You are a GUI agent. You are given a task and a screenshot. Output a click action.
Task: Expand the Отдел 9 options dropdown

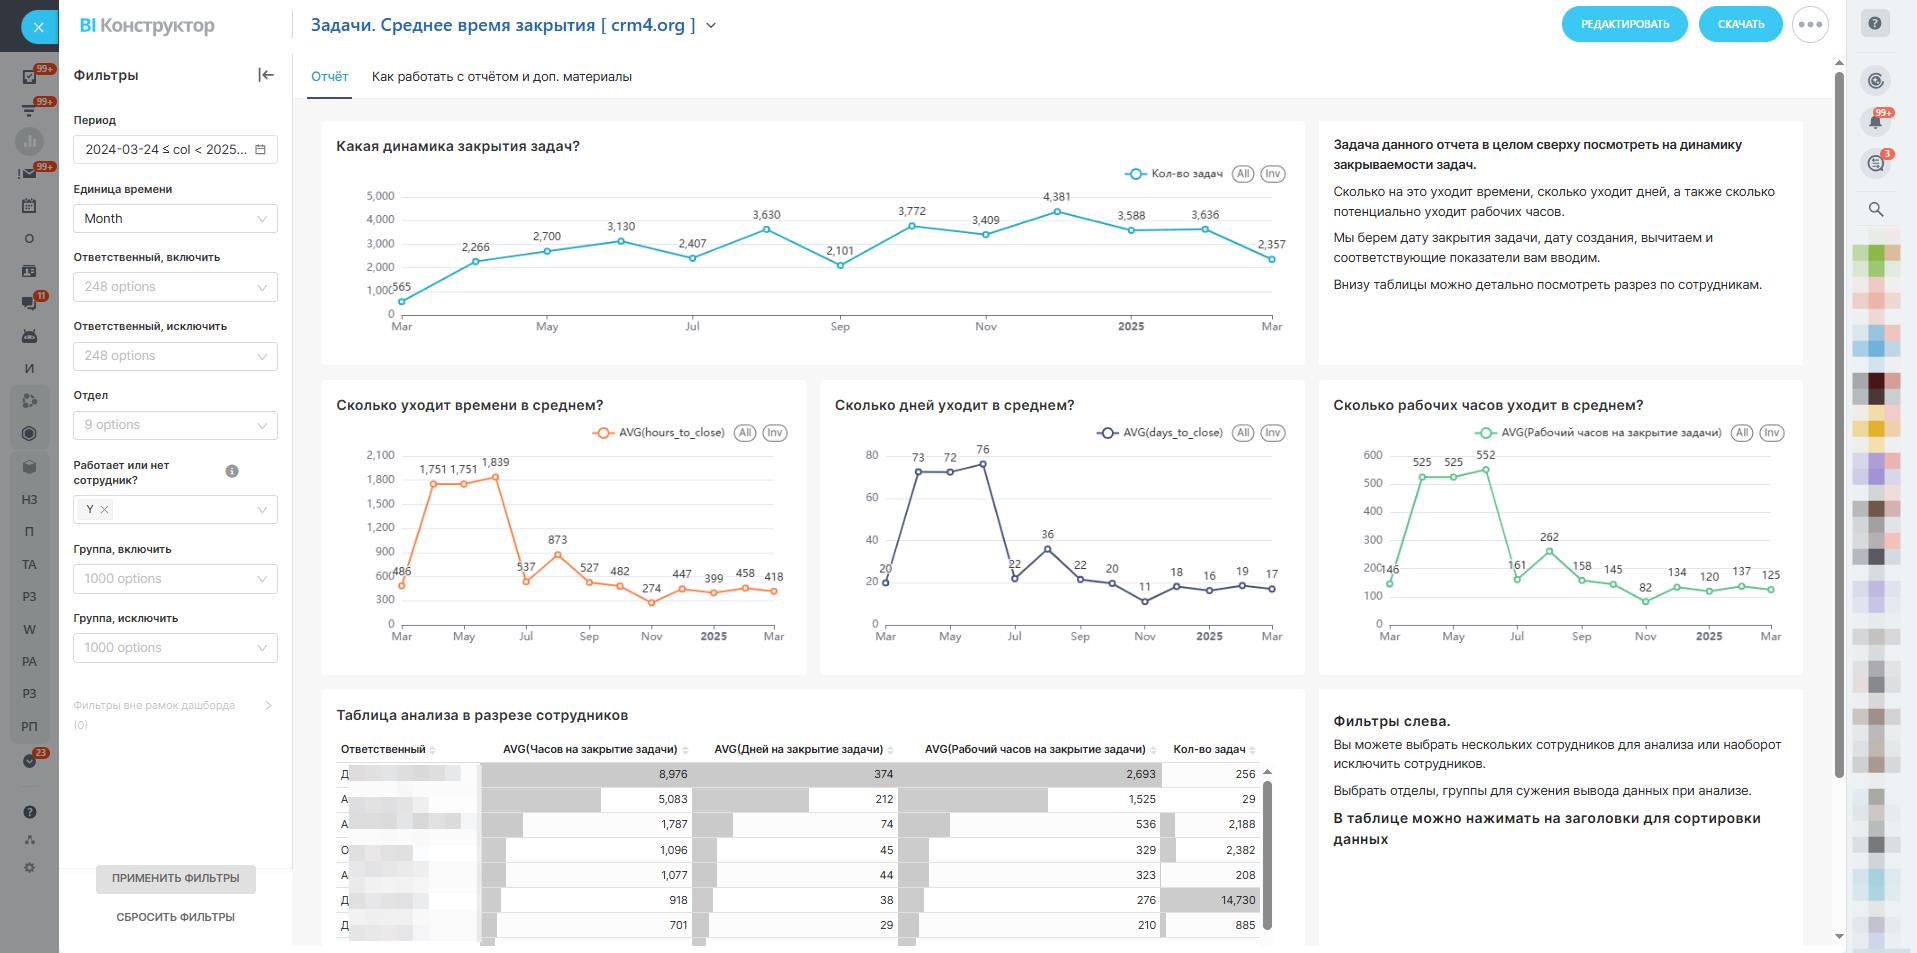click(x=175, y=425)
